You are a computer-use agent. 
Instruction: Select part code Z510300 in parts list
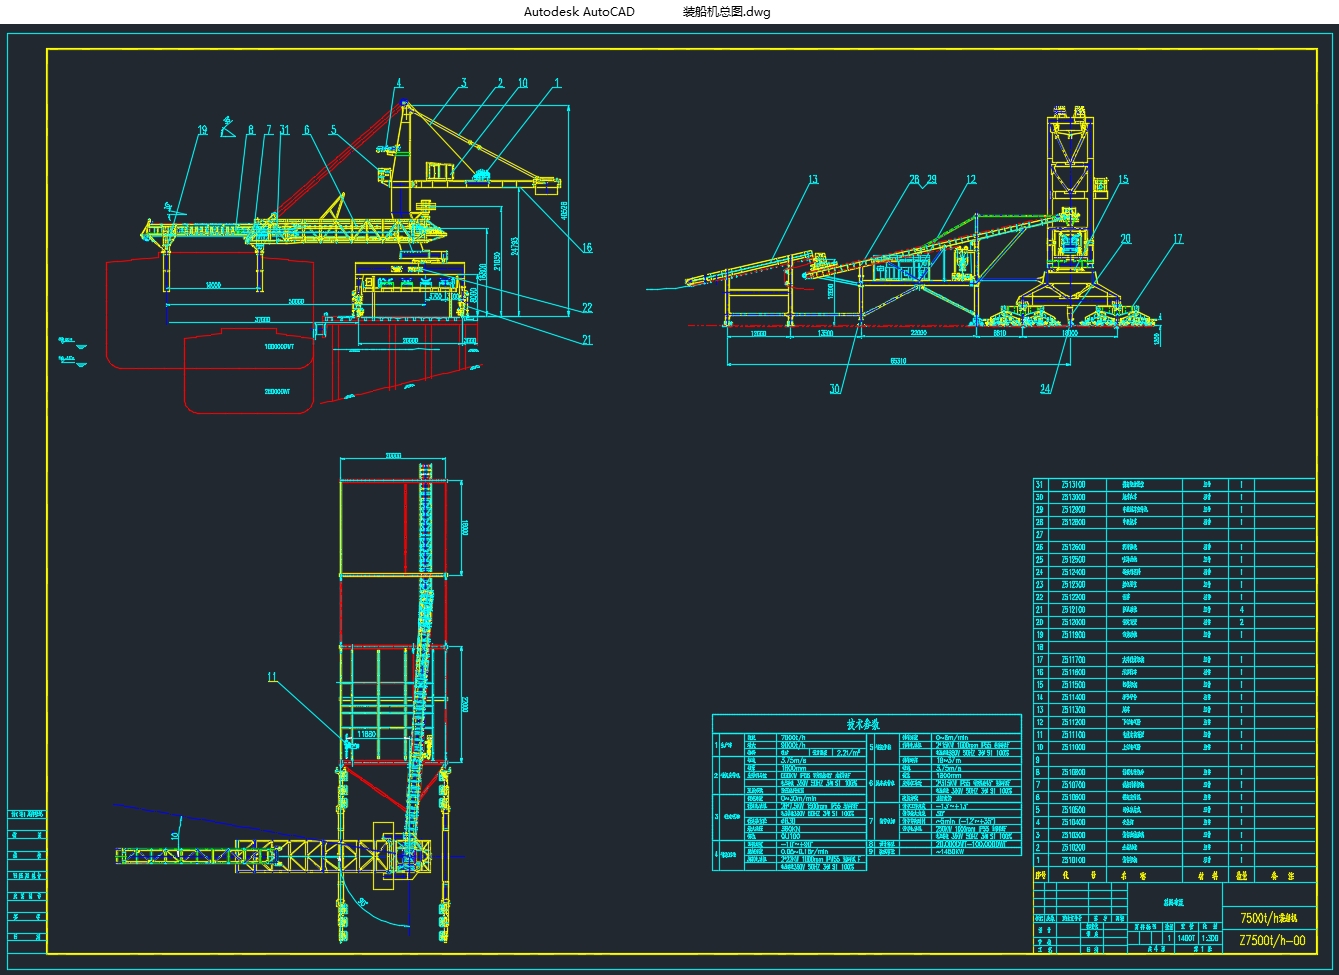pos(1074,835)
